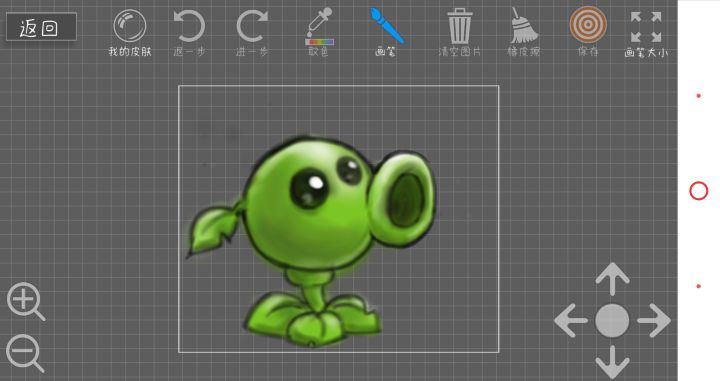Move canvas right with the right arrow
This screenshot has height=381, width=720.
[x=654, y=320]
